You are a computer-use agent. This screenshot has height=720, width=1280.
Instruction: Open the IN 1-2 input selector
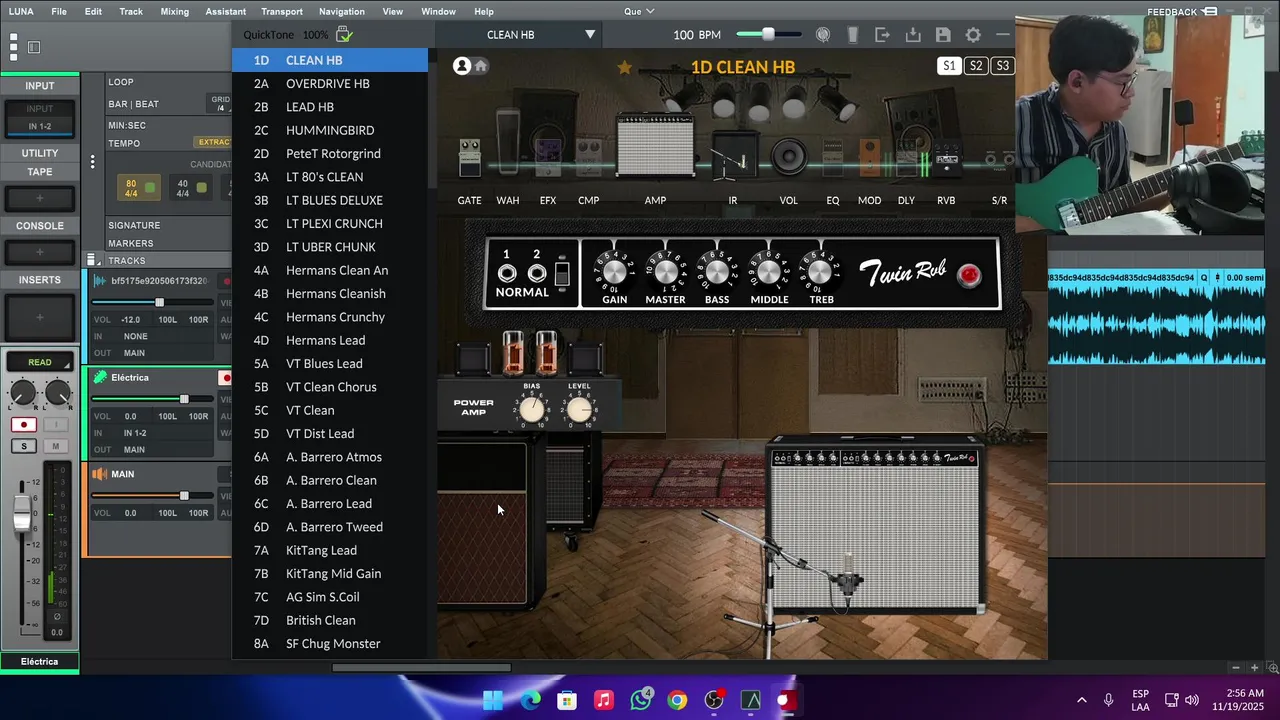40,126
